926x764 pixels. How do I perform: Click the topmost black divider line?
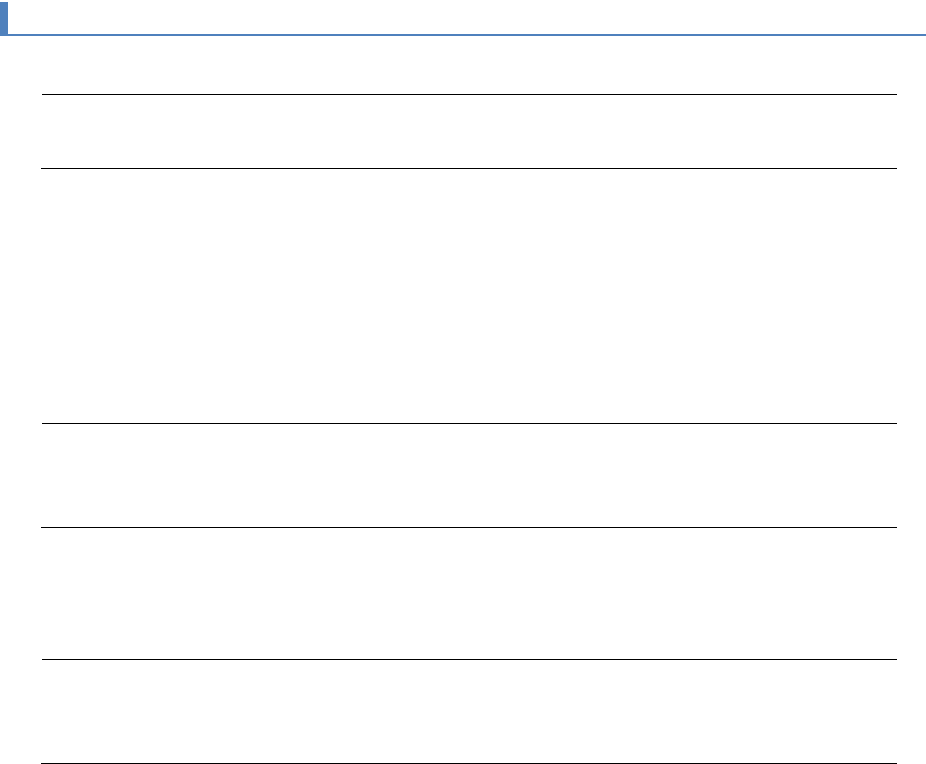tap(468, 95)
